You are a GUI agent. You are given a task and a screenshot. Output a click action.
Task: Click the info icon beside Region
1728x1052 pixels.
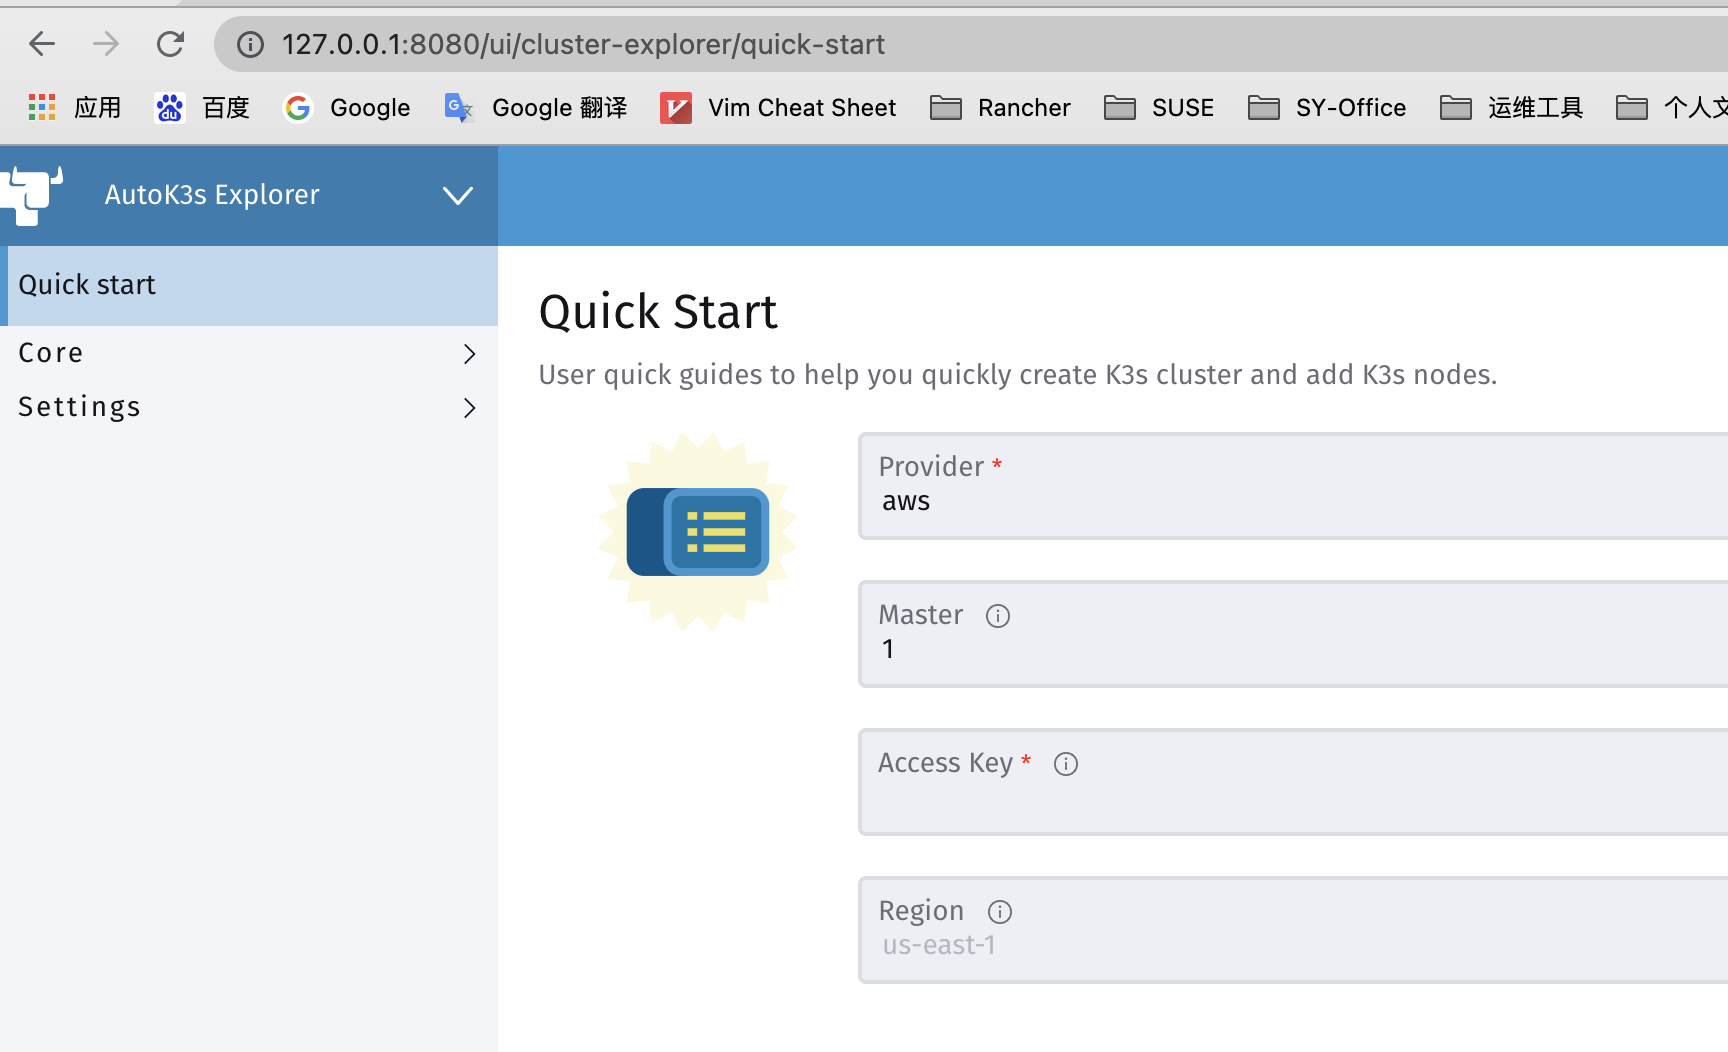999,911
